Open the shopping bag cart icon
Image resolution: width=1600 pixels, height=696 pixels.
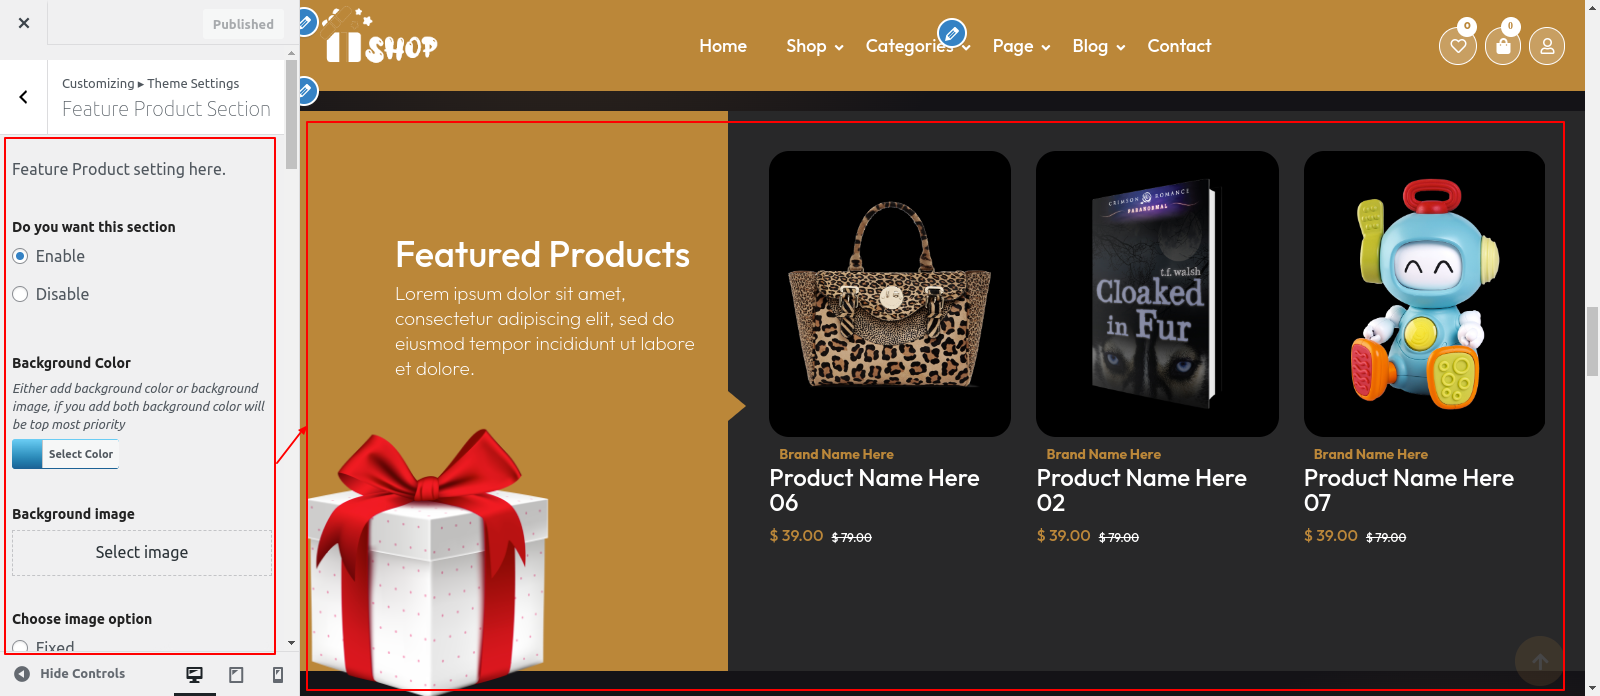point(1502,45)
